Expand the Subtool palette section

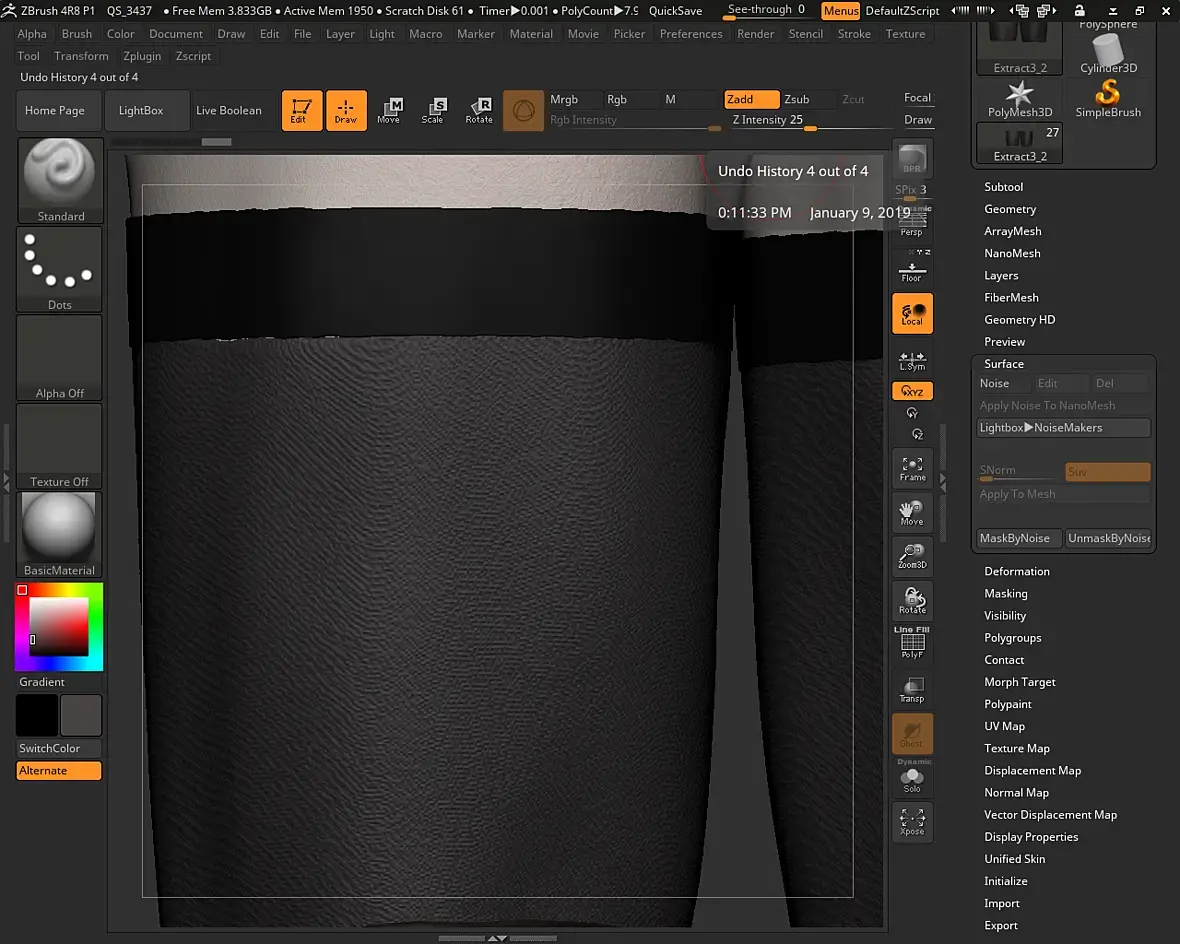coord(1003,187)
